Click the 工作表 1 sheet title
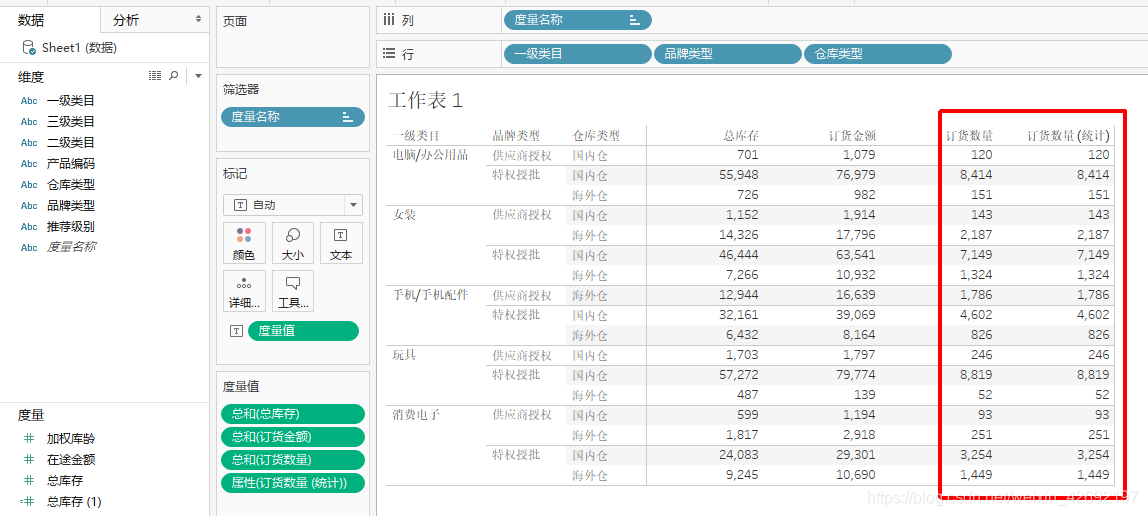The width and height of the screenshot is (1148, 516). (425, 100)
